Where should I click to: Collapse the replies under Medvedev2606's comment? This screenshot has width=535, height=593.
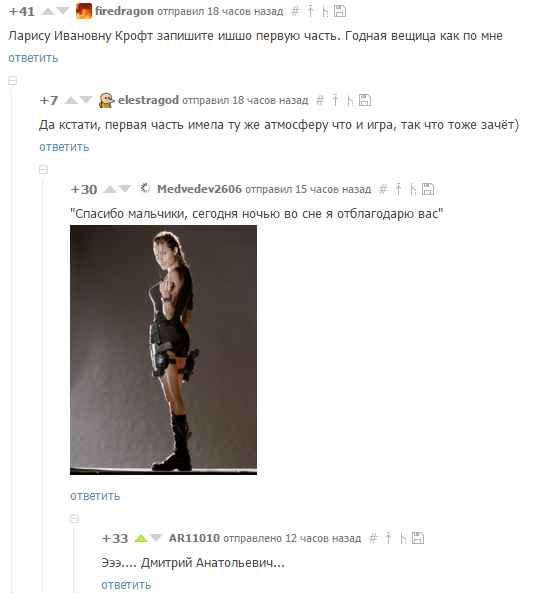tap(74, 518)
